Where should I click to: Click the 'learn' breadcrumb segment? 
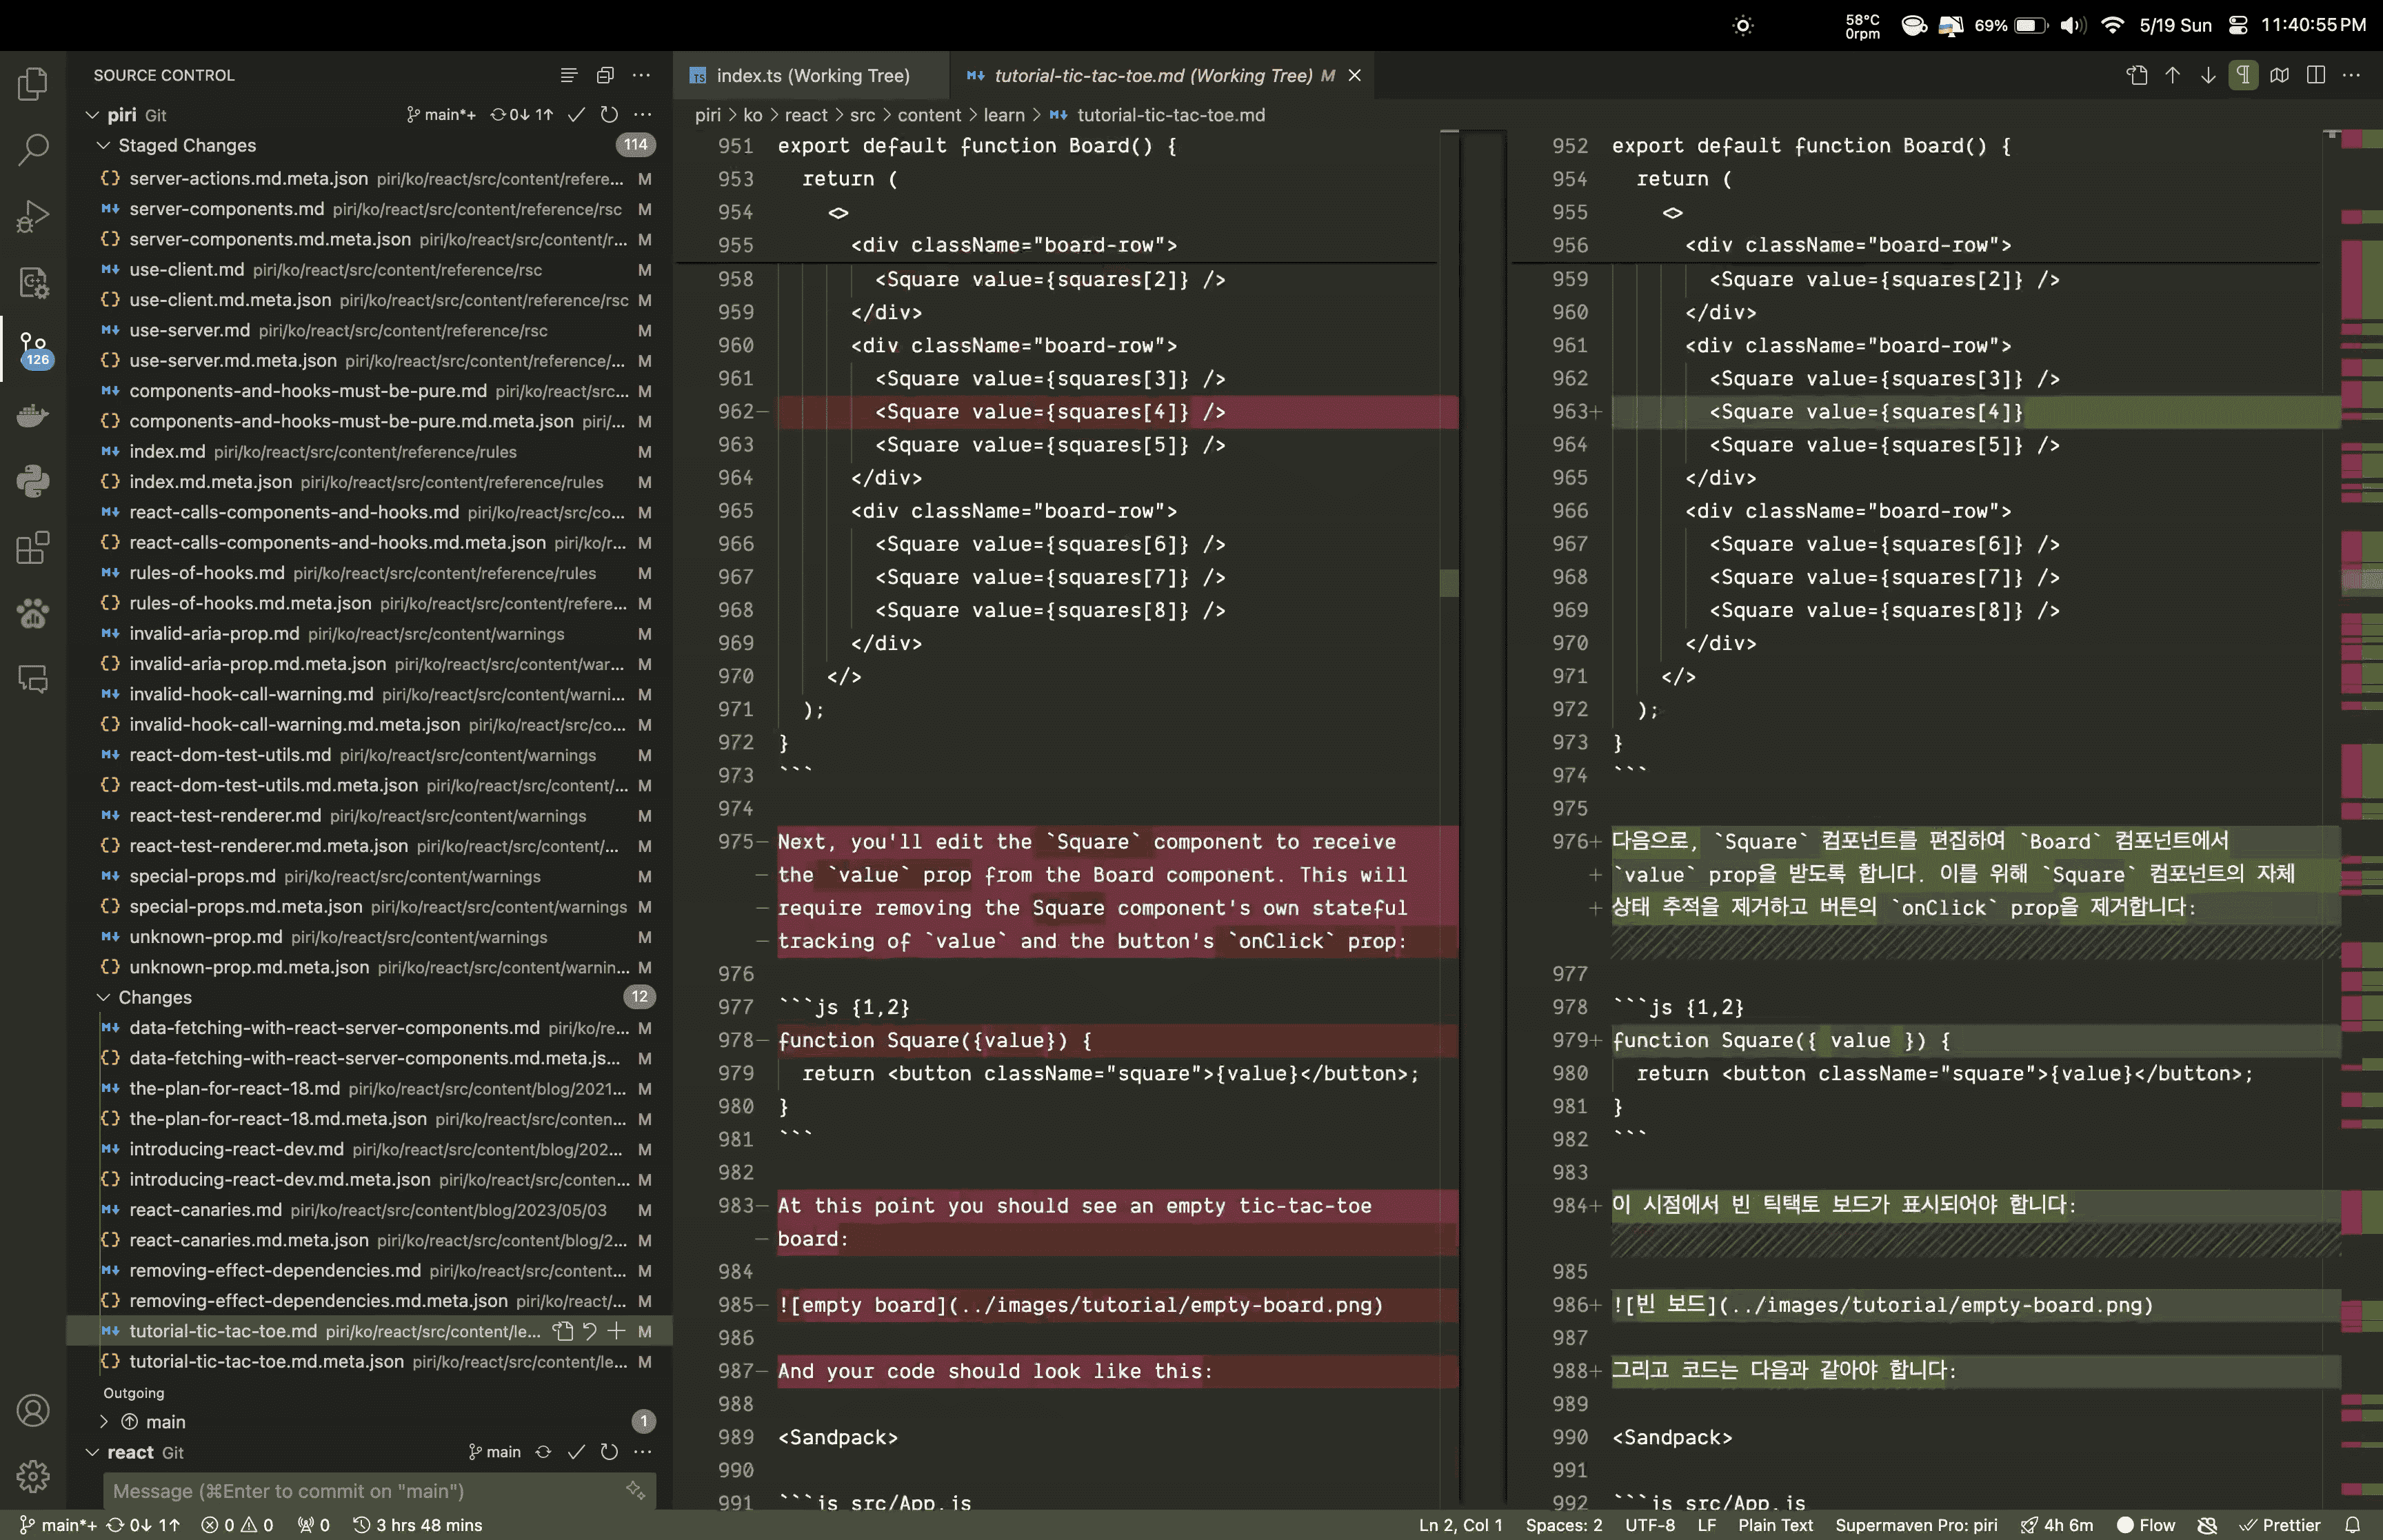[1003, 115]
